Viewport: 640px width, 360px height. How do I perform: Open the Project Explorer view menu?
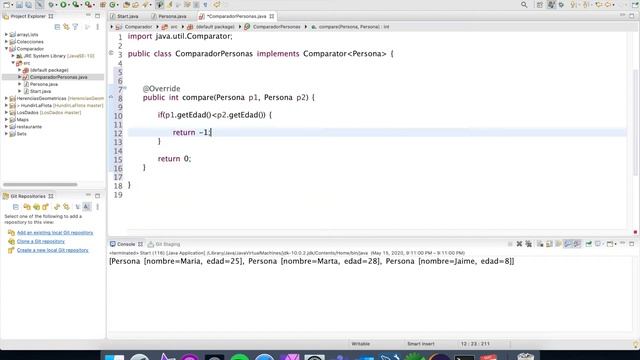(x=98, y=27)
